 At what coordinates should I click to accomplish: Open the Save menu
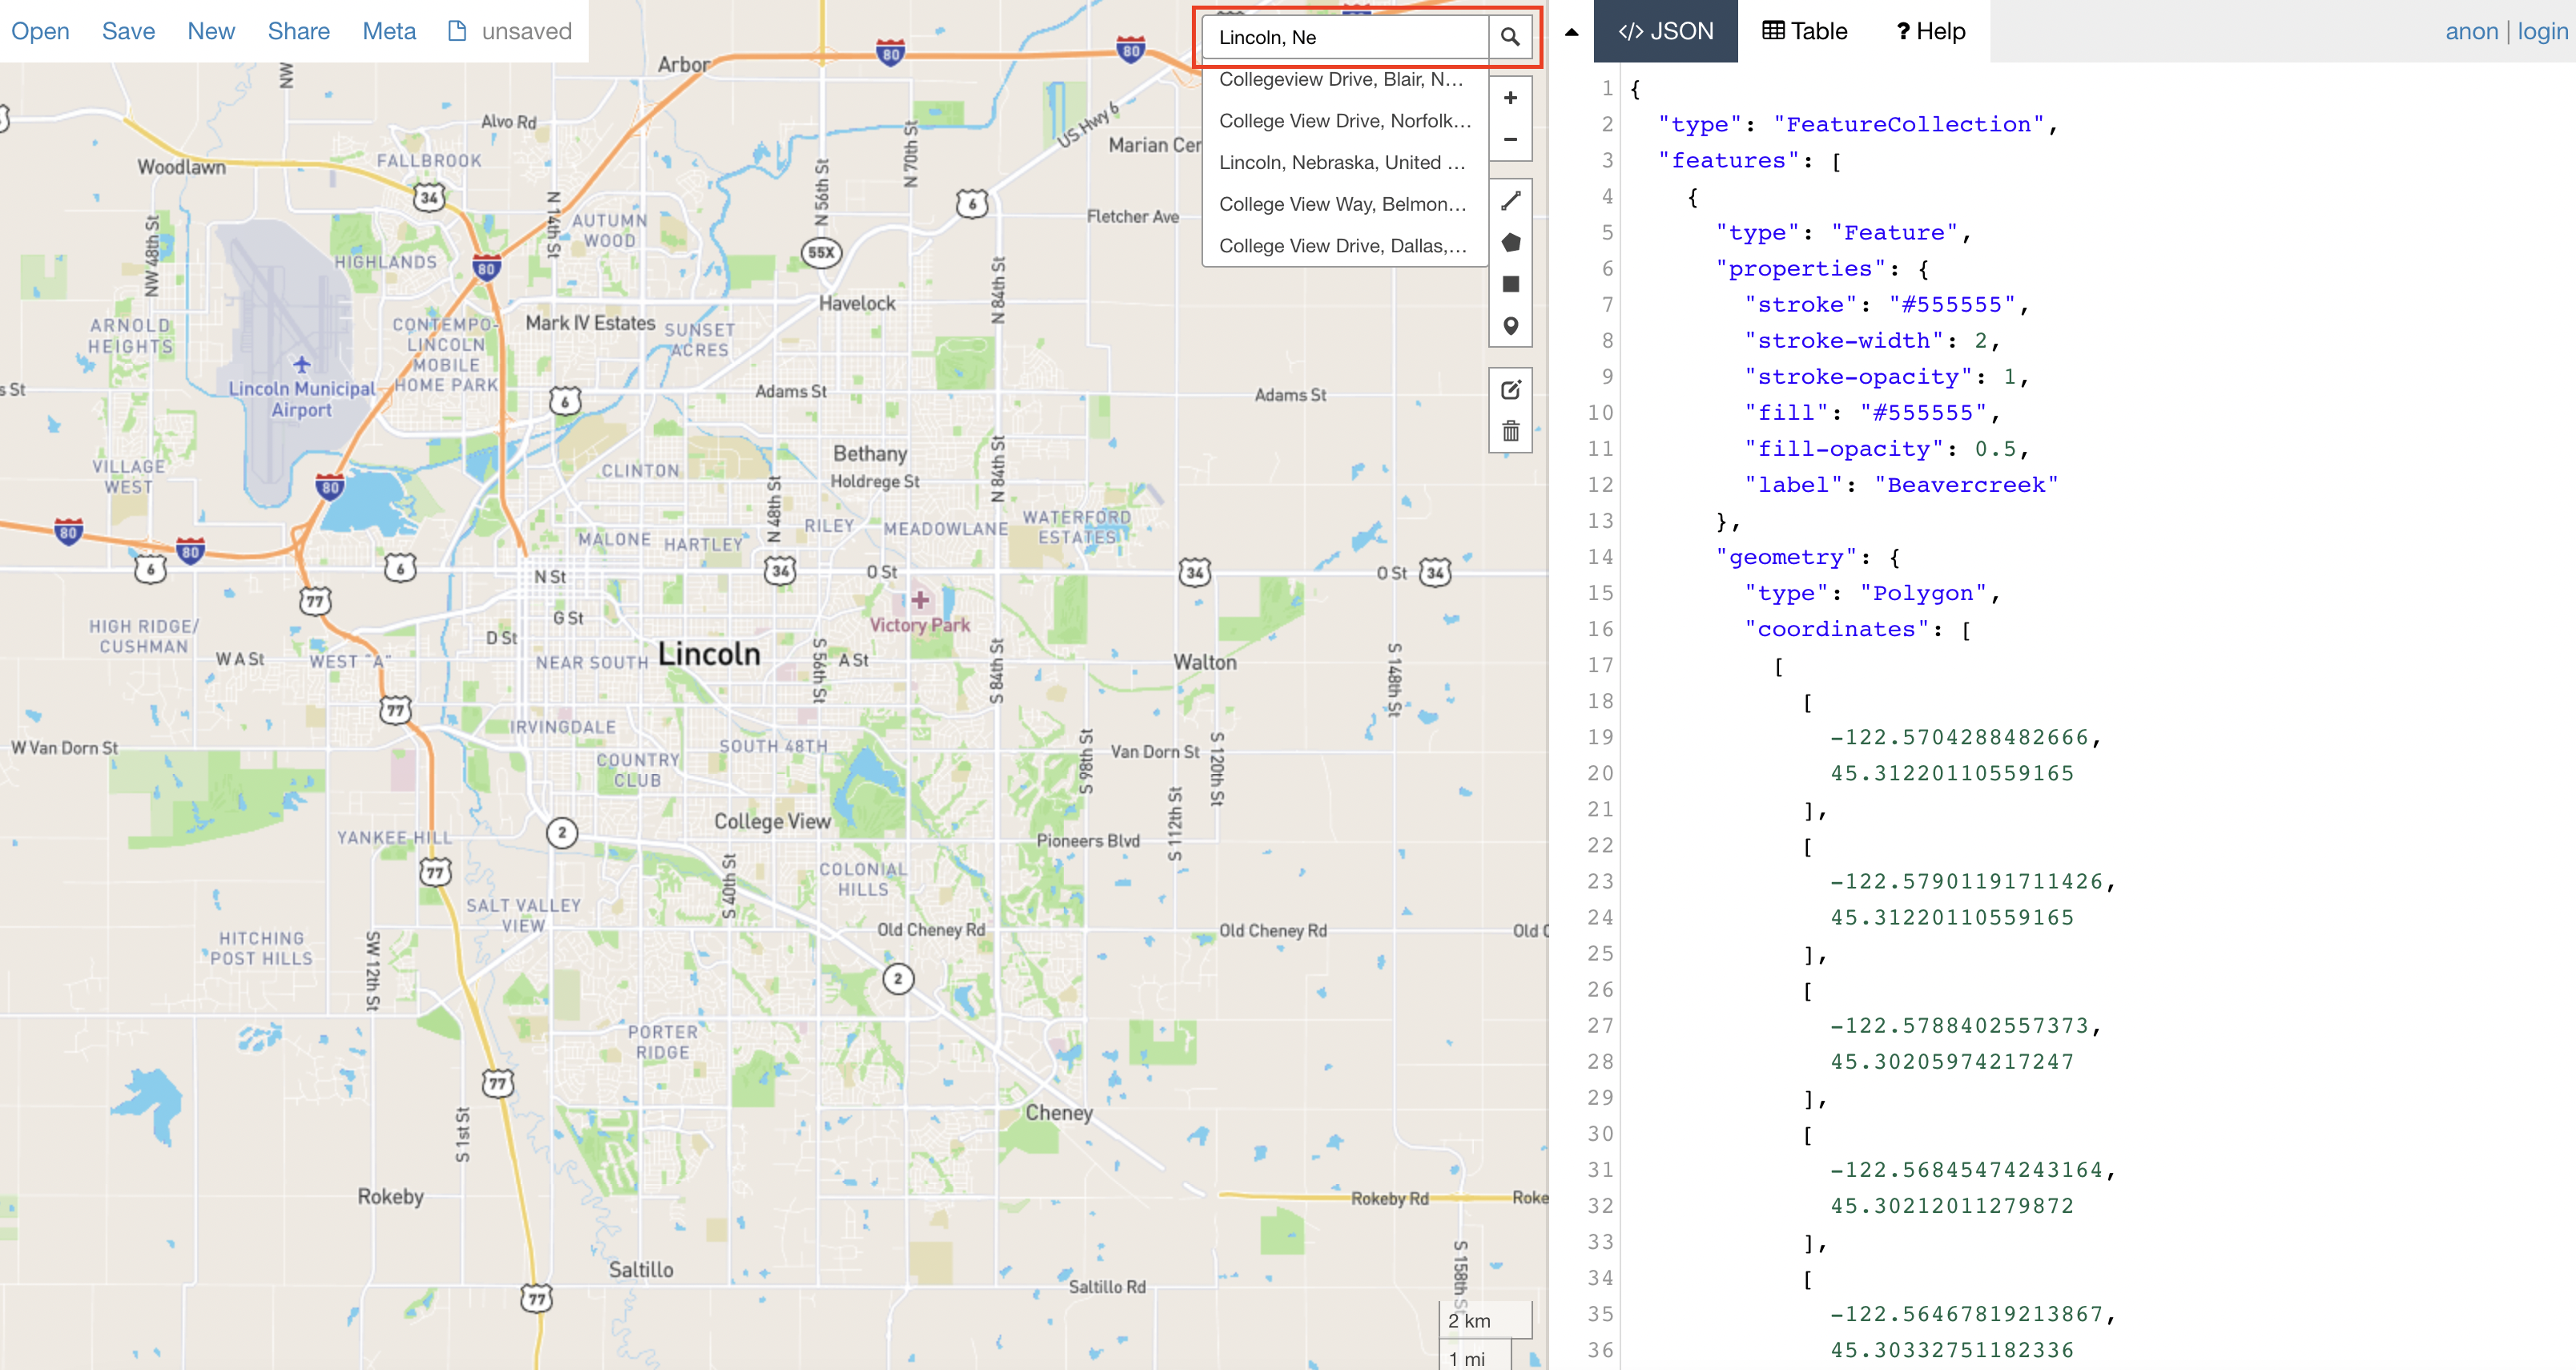click(x=128, y=31)
